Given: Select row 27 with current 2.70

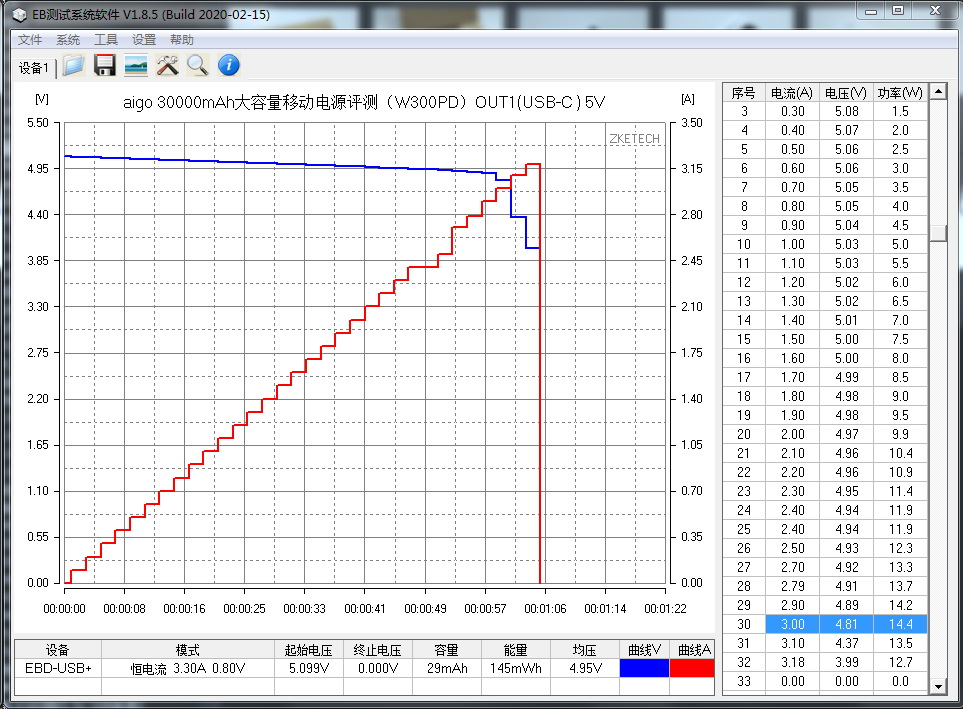Looking at the screenshot, I should [825, 567].
